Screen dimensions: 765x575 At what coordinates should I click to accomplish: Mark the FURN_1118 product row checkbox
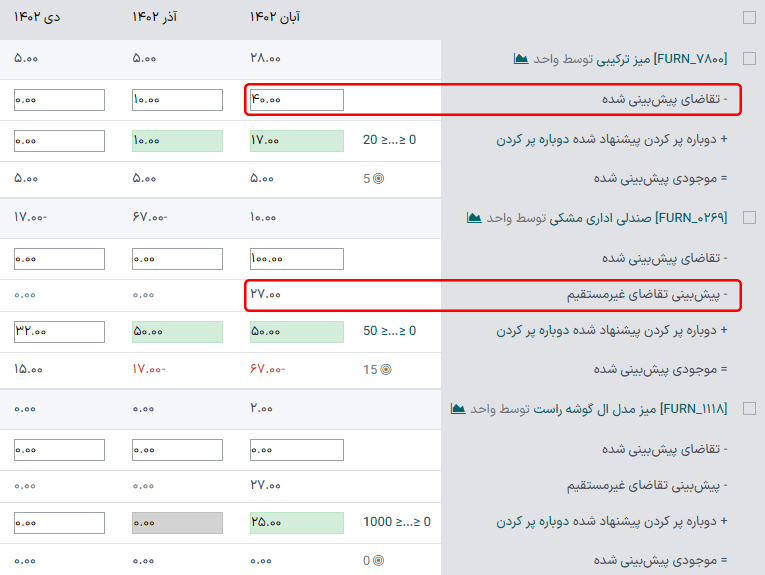(x=749, y=408)
